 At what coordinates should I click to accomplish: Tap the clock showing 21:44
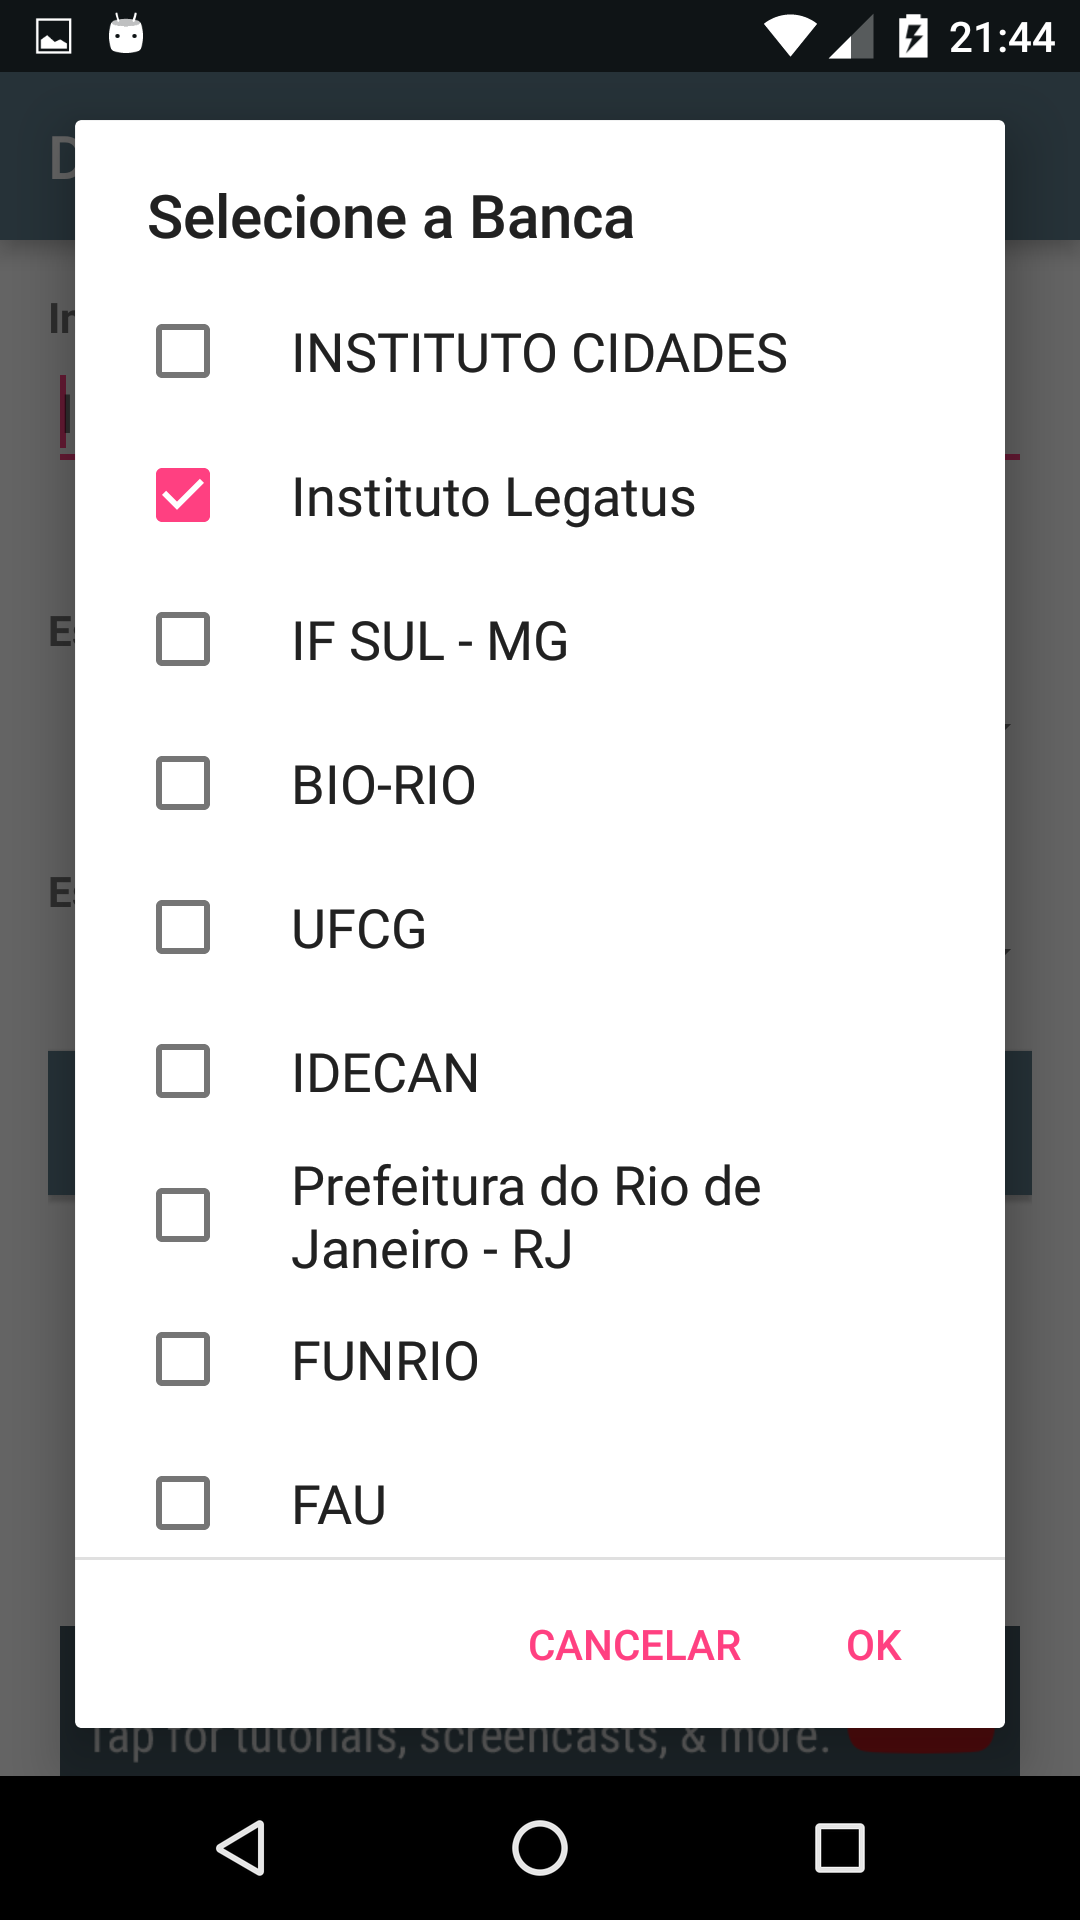(1001, 37)
